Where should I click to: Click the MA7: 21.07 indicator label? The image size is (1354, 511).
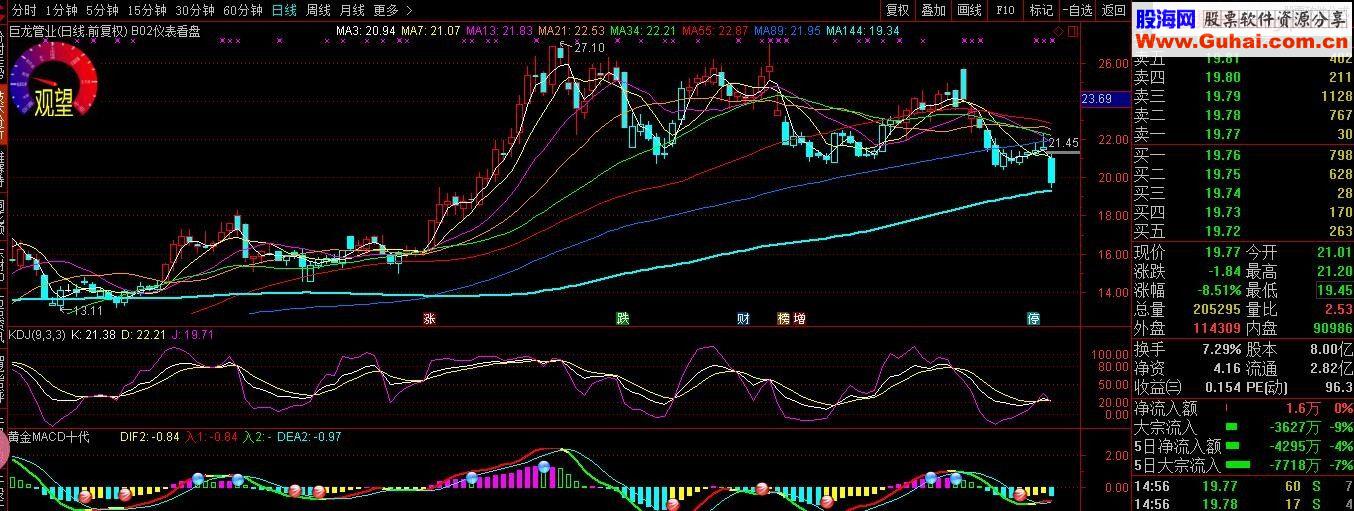[x=431, y=31]
